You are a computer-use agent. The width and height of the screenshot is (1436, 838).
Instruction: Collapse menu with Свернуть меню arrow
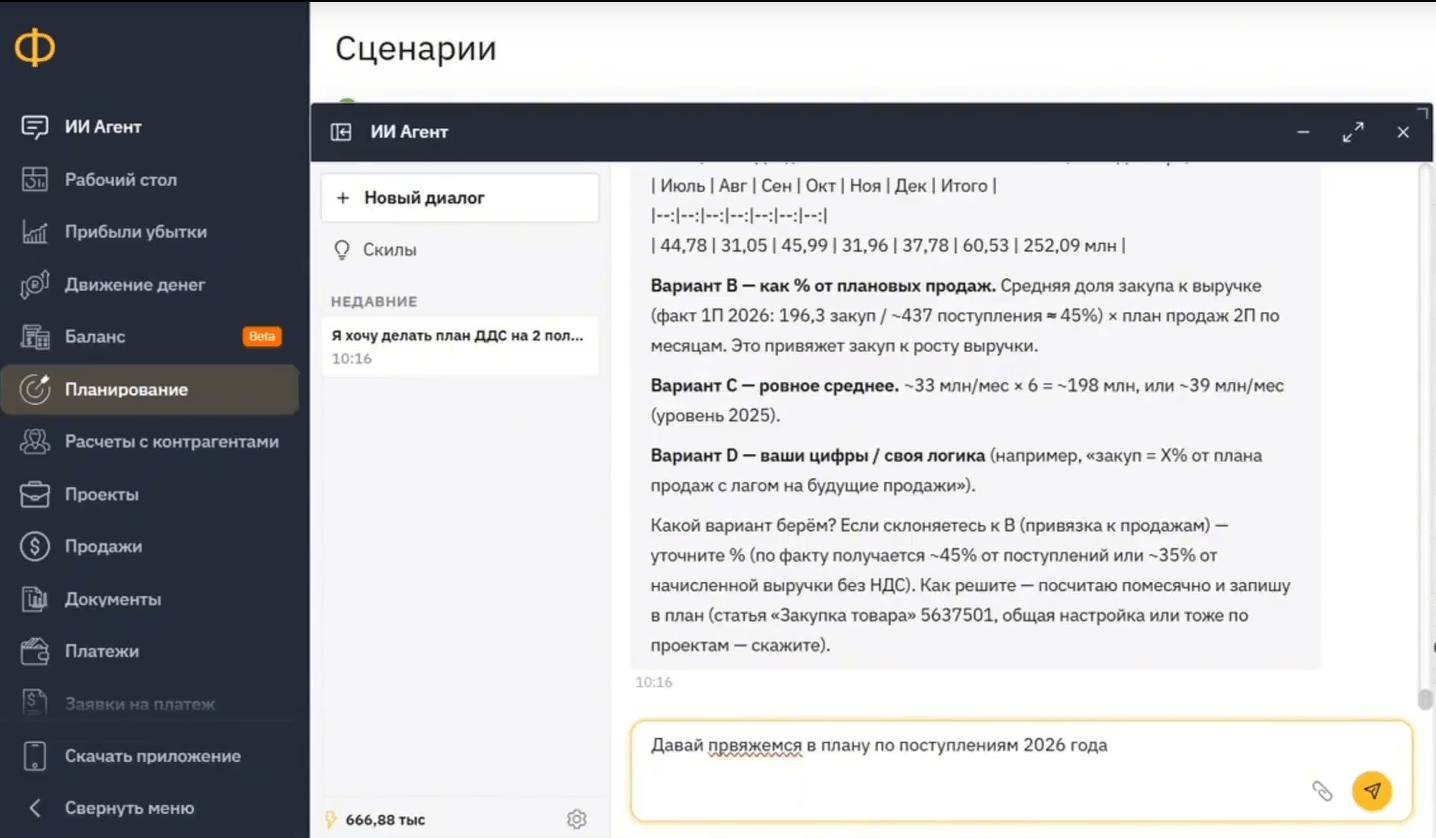coord(35,808)
